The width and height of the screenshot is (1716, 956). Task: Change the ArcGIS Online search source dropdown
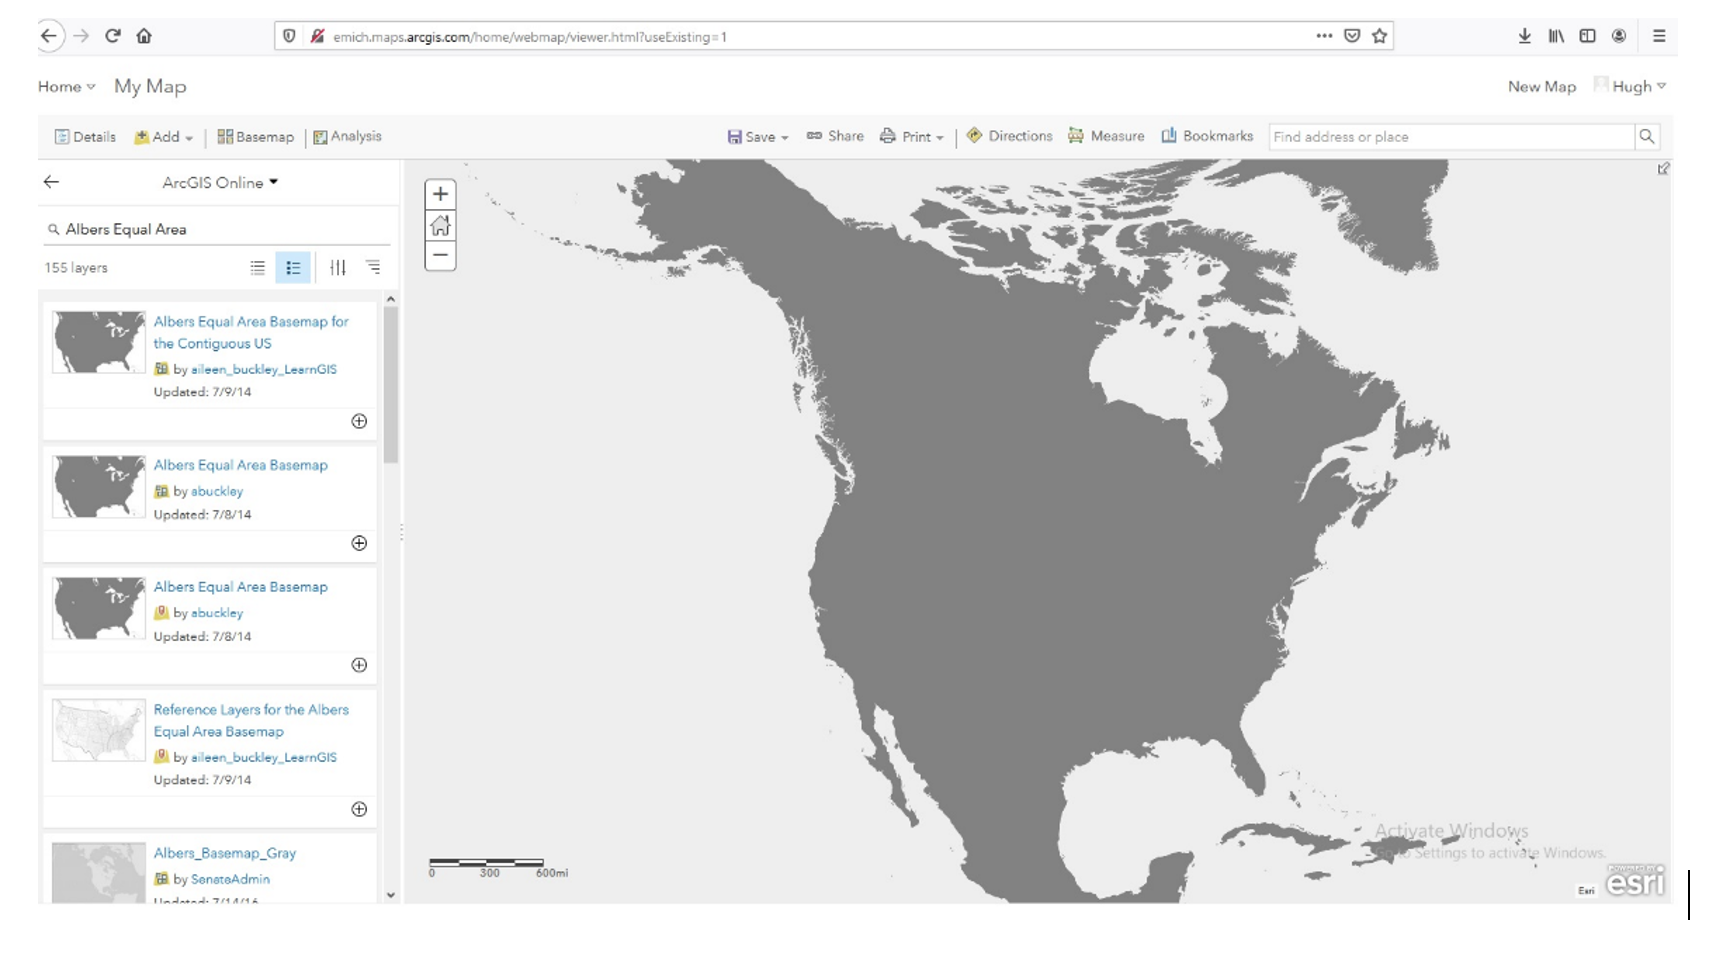tap(220, 183)
